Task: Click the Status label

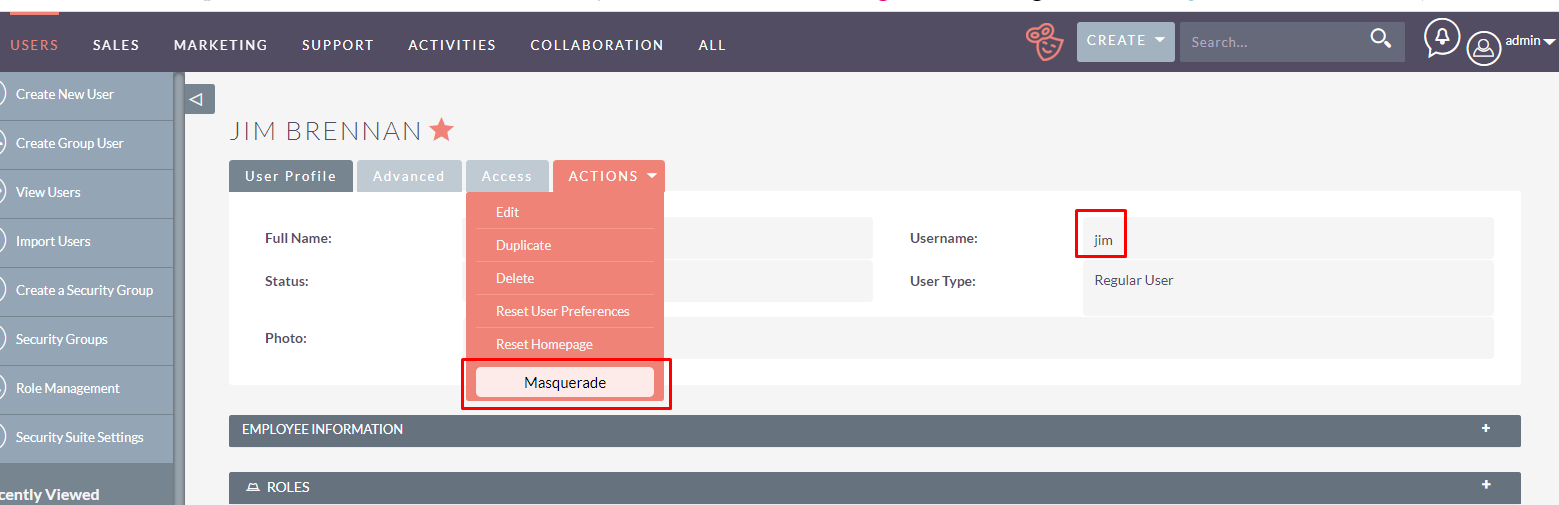Action: [x=287, y=281]
